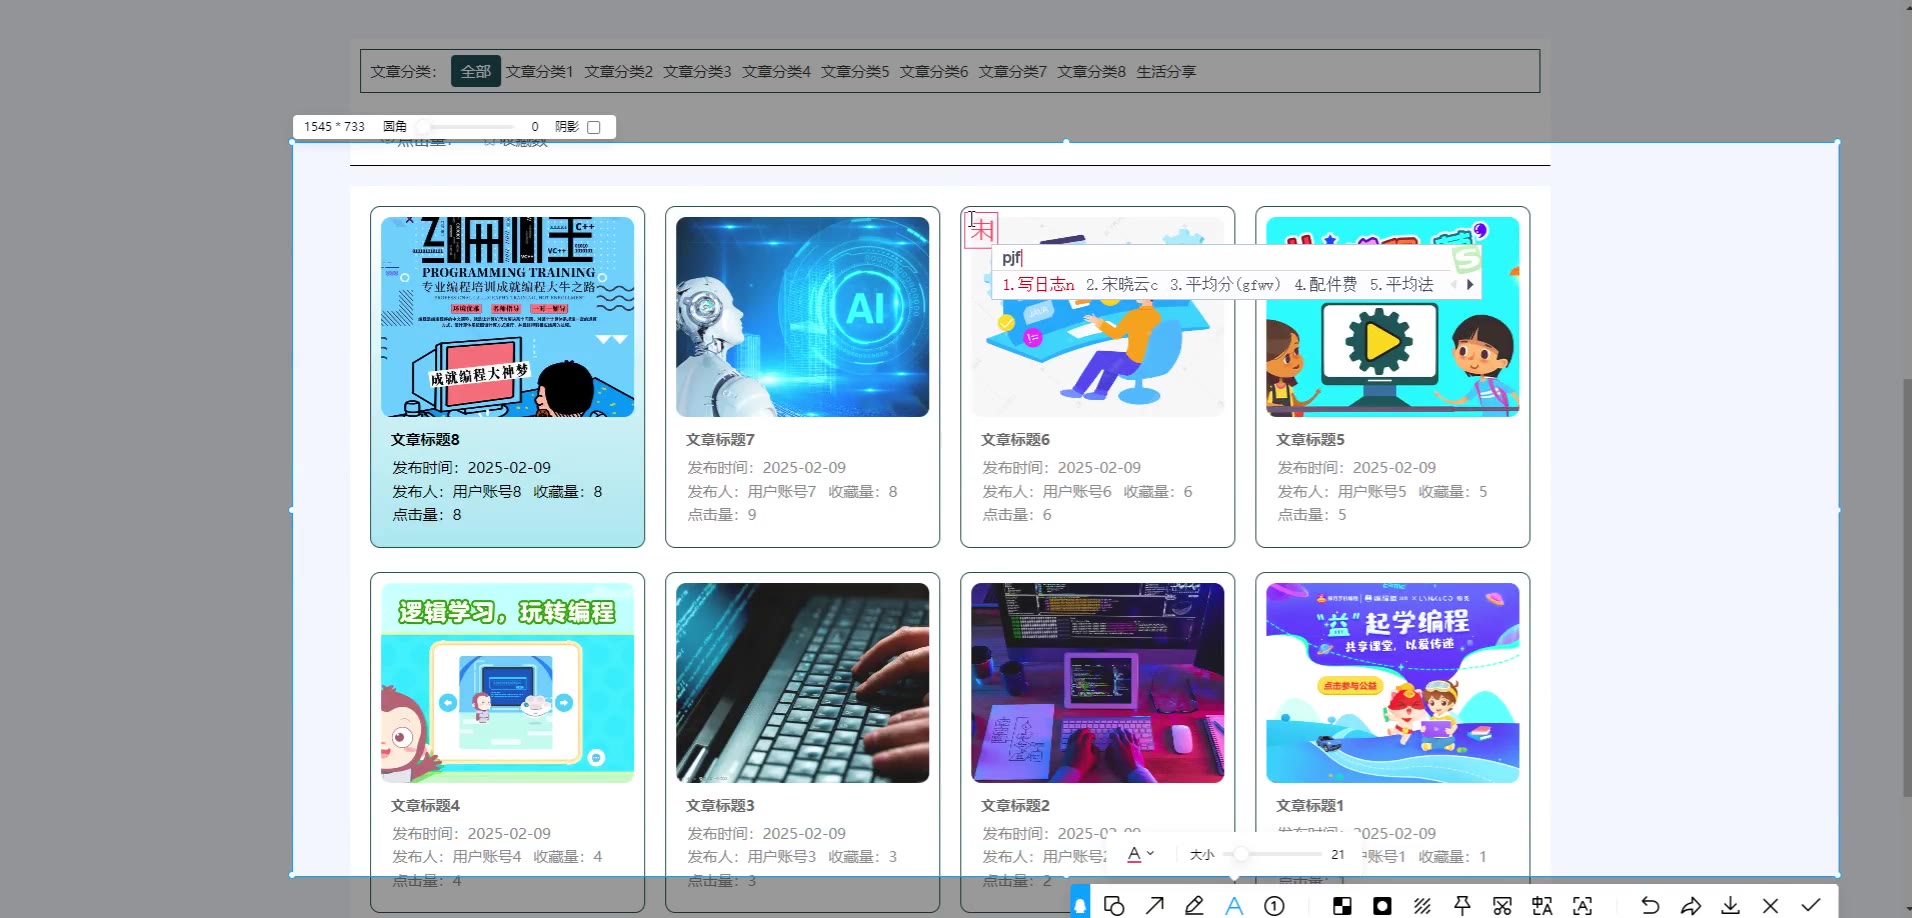Filter by 文章分类6
The height and width of the screenshot is (918, 1912).
point(933,71)
